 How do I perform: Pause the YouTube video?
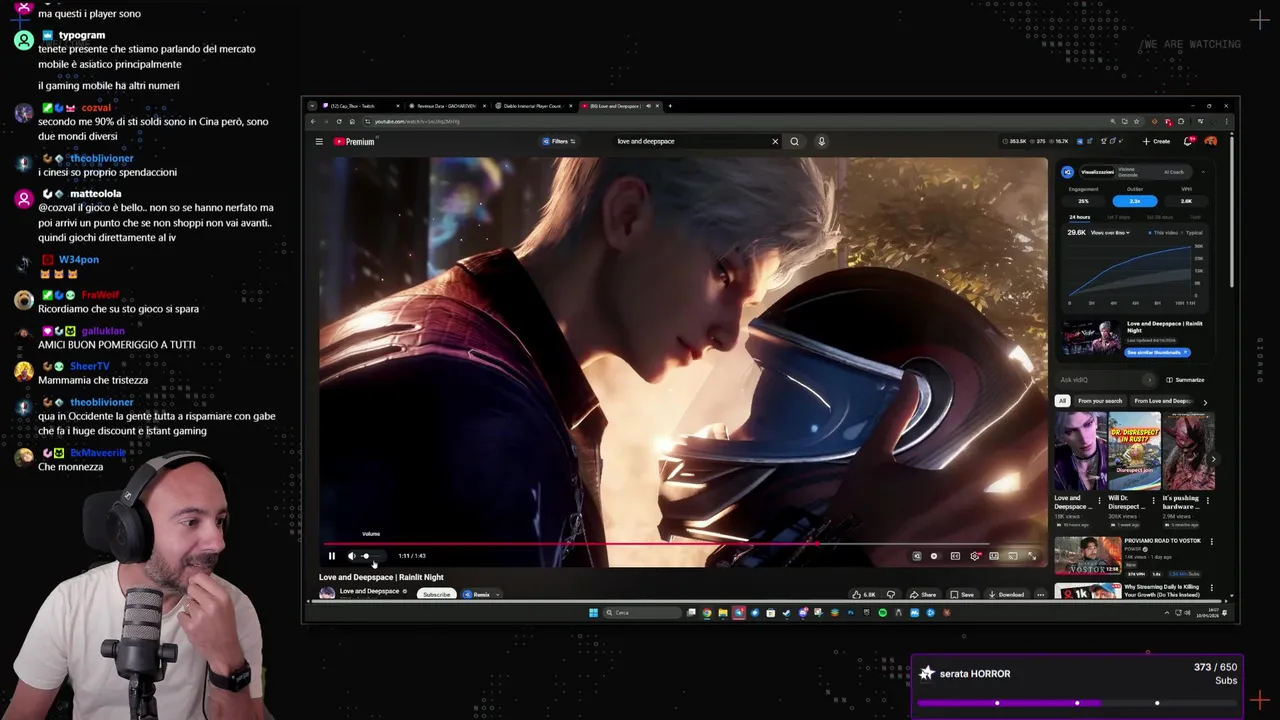[x=332, y=556]
